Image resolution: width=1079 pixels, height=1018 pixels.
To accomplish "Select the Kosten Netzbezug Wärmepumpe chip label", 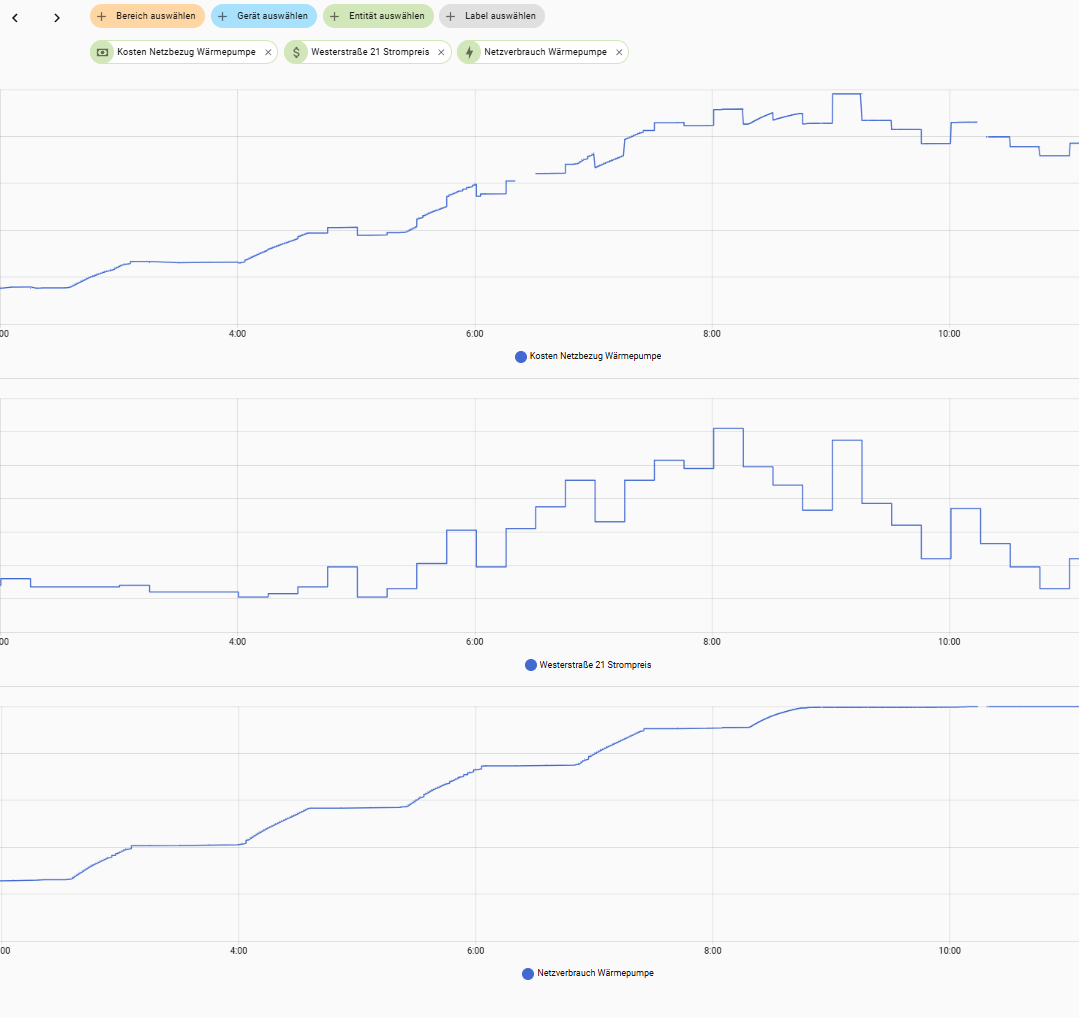I will pyautogui.click(x=186, y=52).
